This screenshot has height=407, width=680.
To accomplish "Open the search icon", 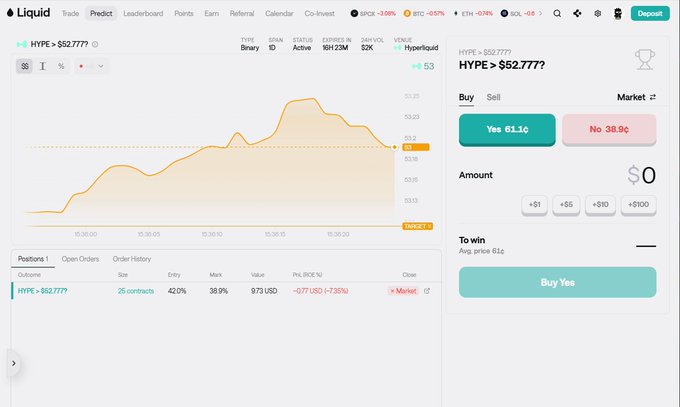I will 557,13.
